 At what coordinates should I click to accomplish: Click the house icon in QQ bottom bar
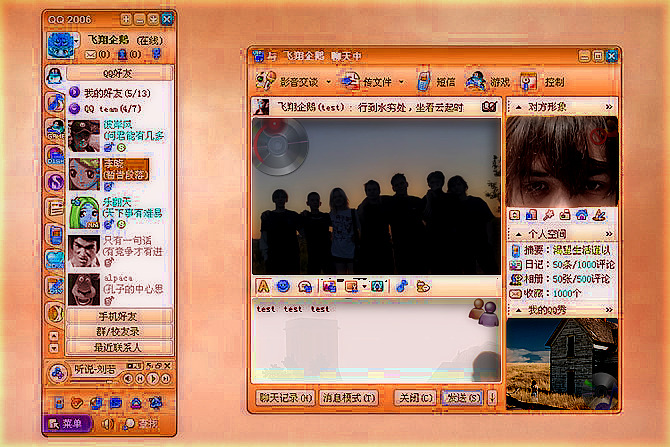click(136, 403)
